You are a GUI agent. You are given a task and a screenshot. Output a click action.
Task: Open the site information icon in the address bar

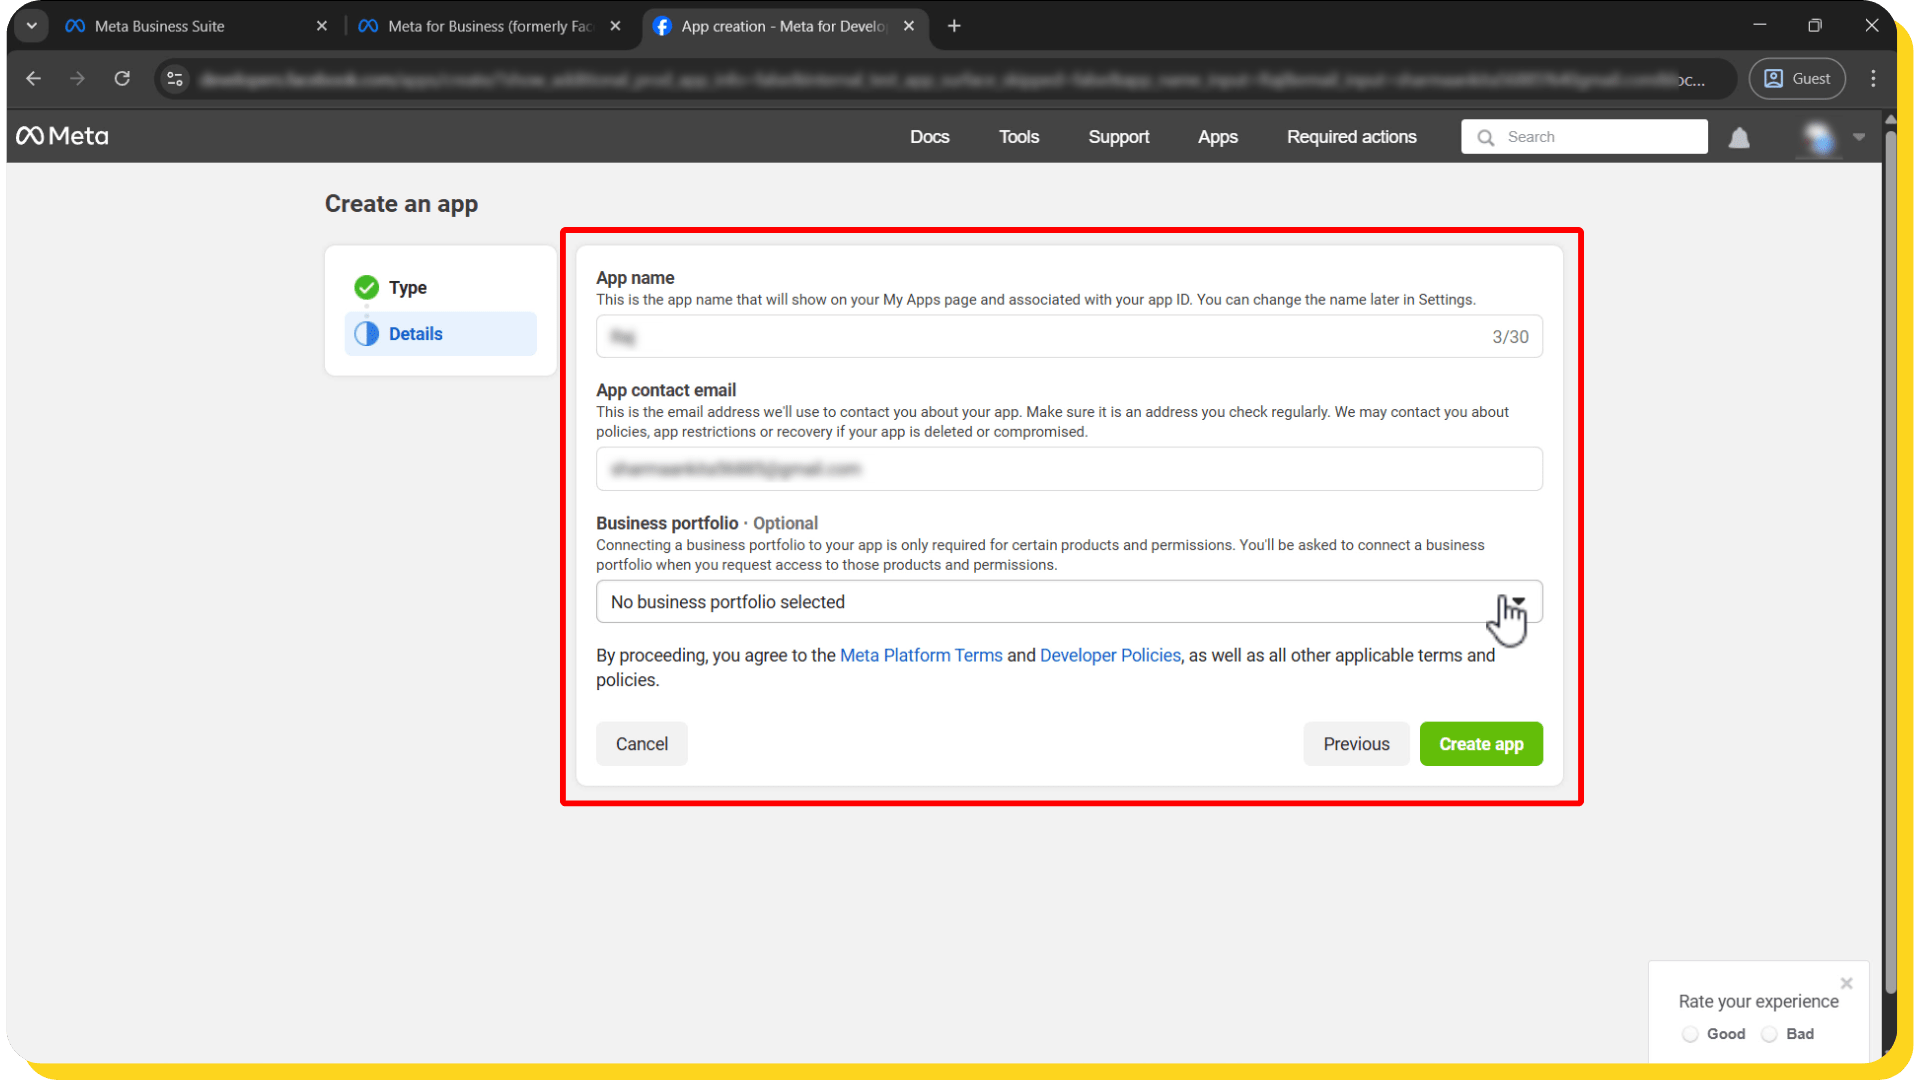[x=175, y=78]
